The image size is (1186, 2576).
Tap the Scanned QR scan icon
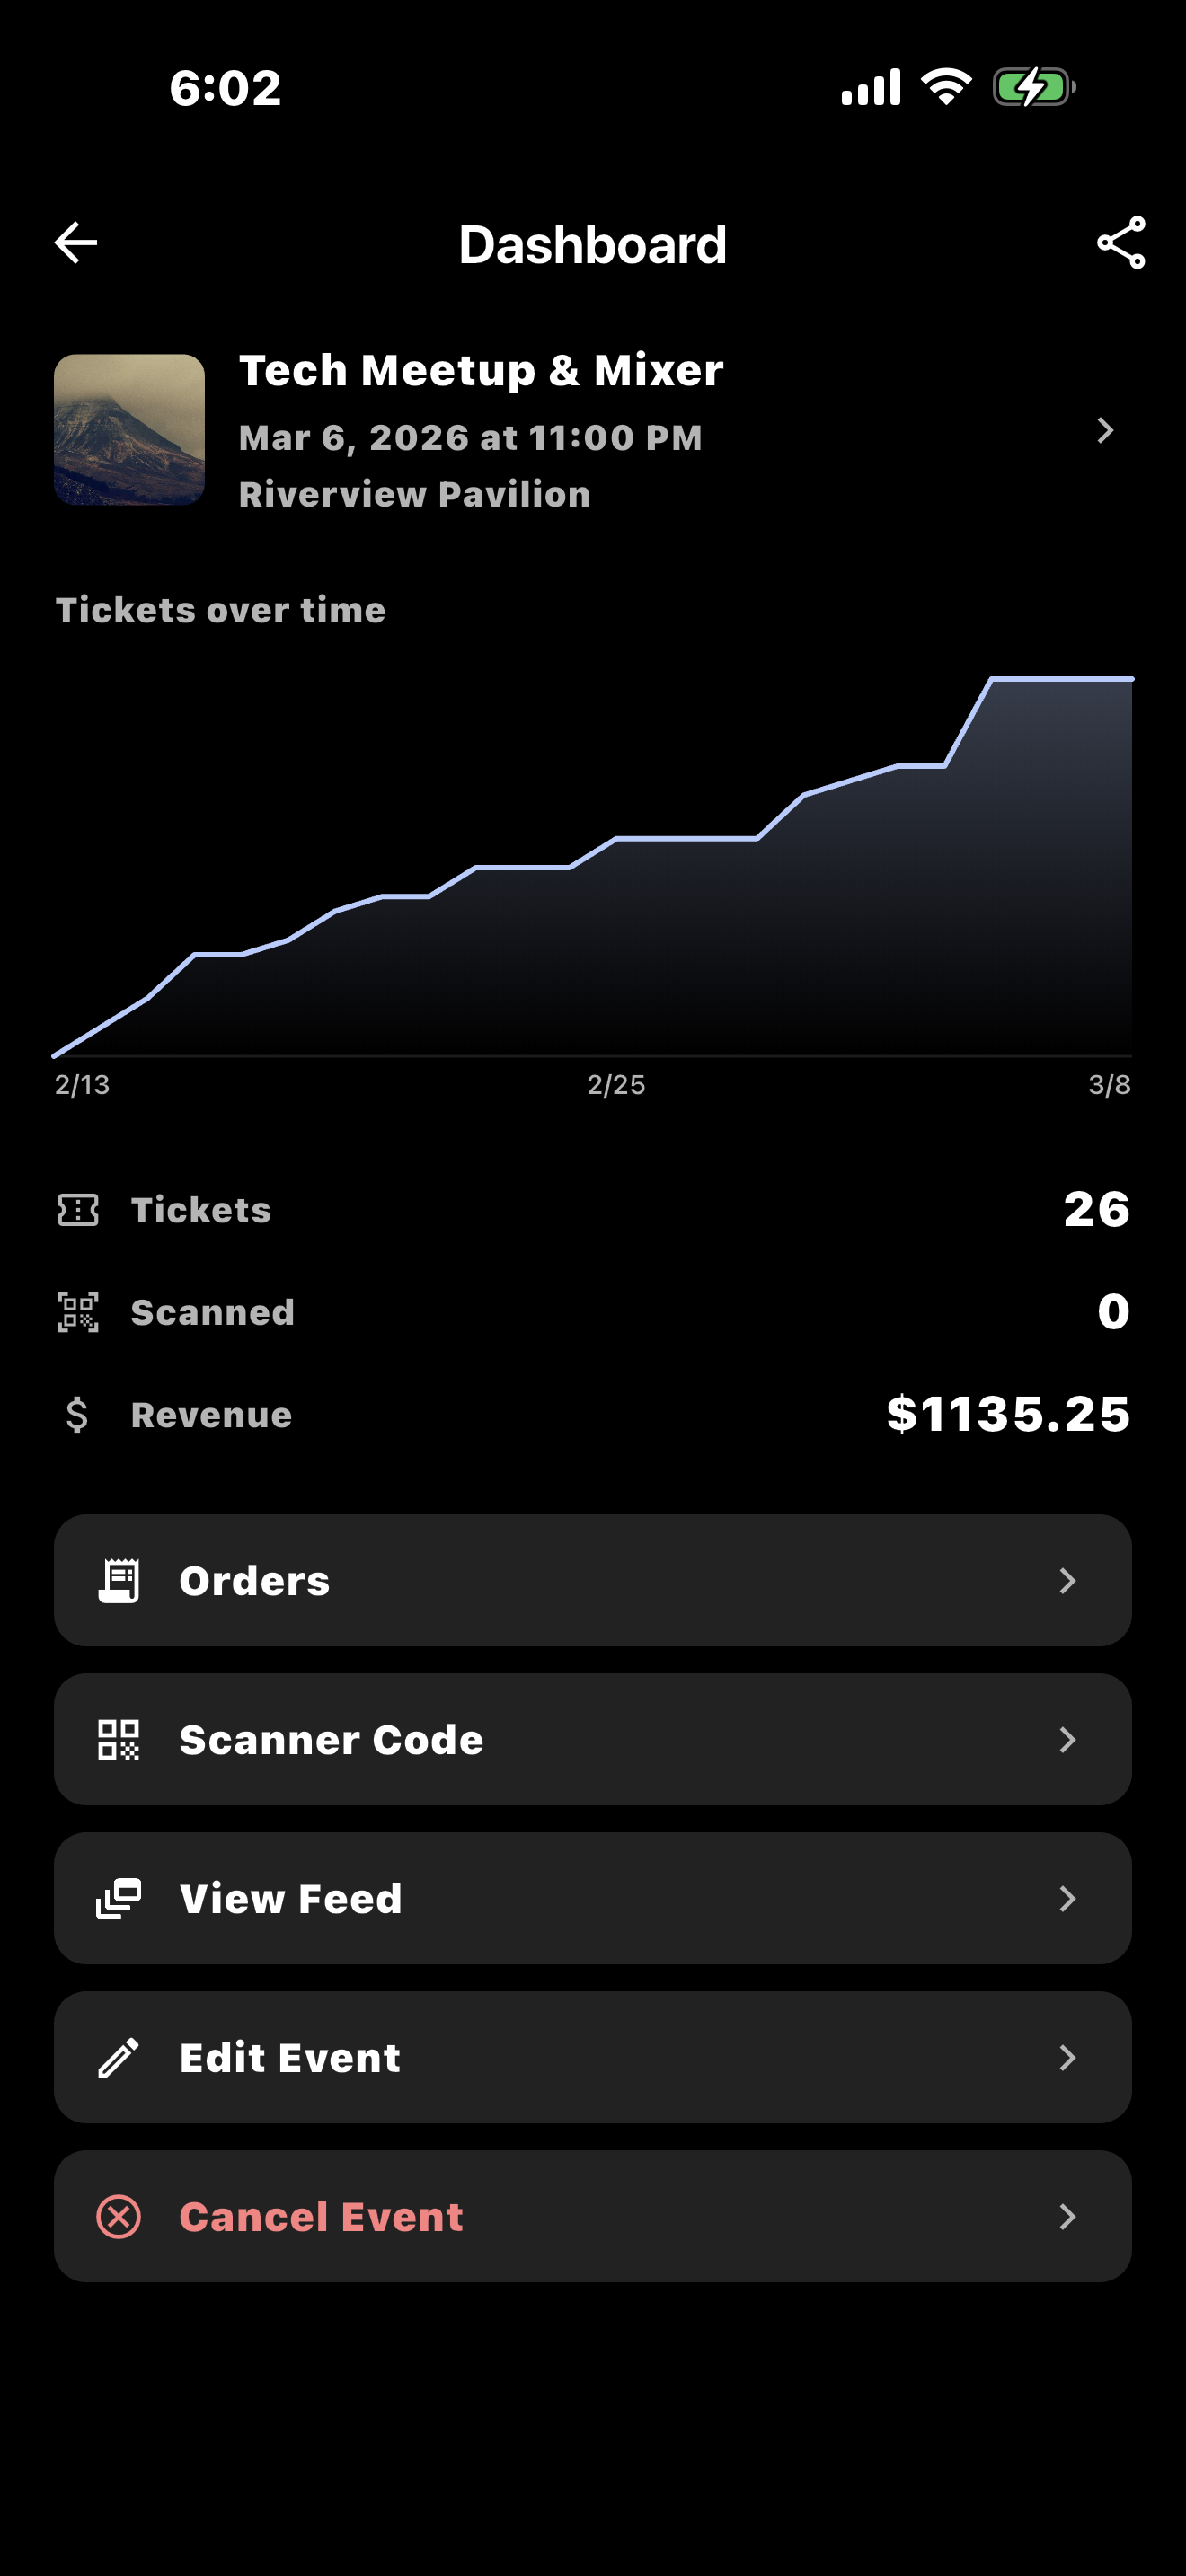pos(78,1313)
